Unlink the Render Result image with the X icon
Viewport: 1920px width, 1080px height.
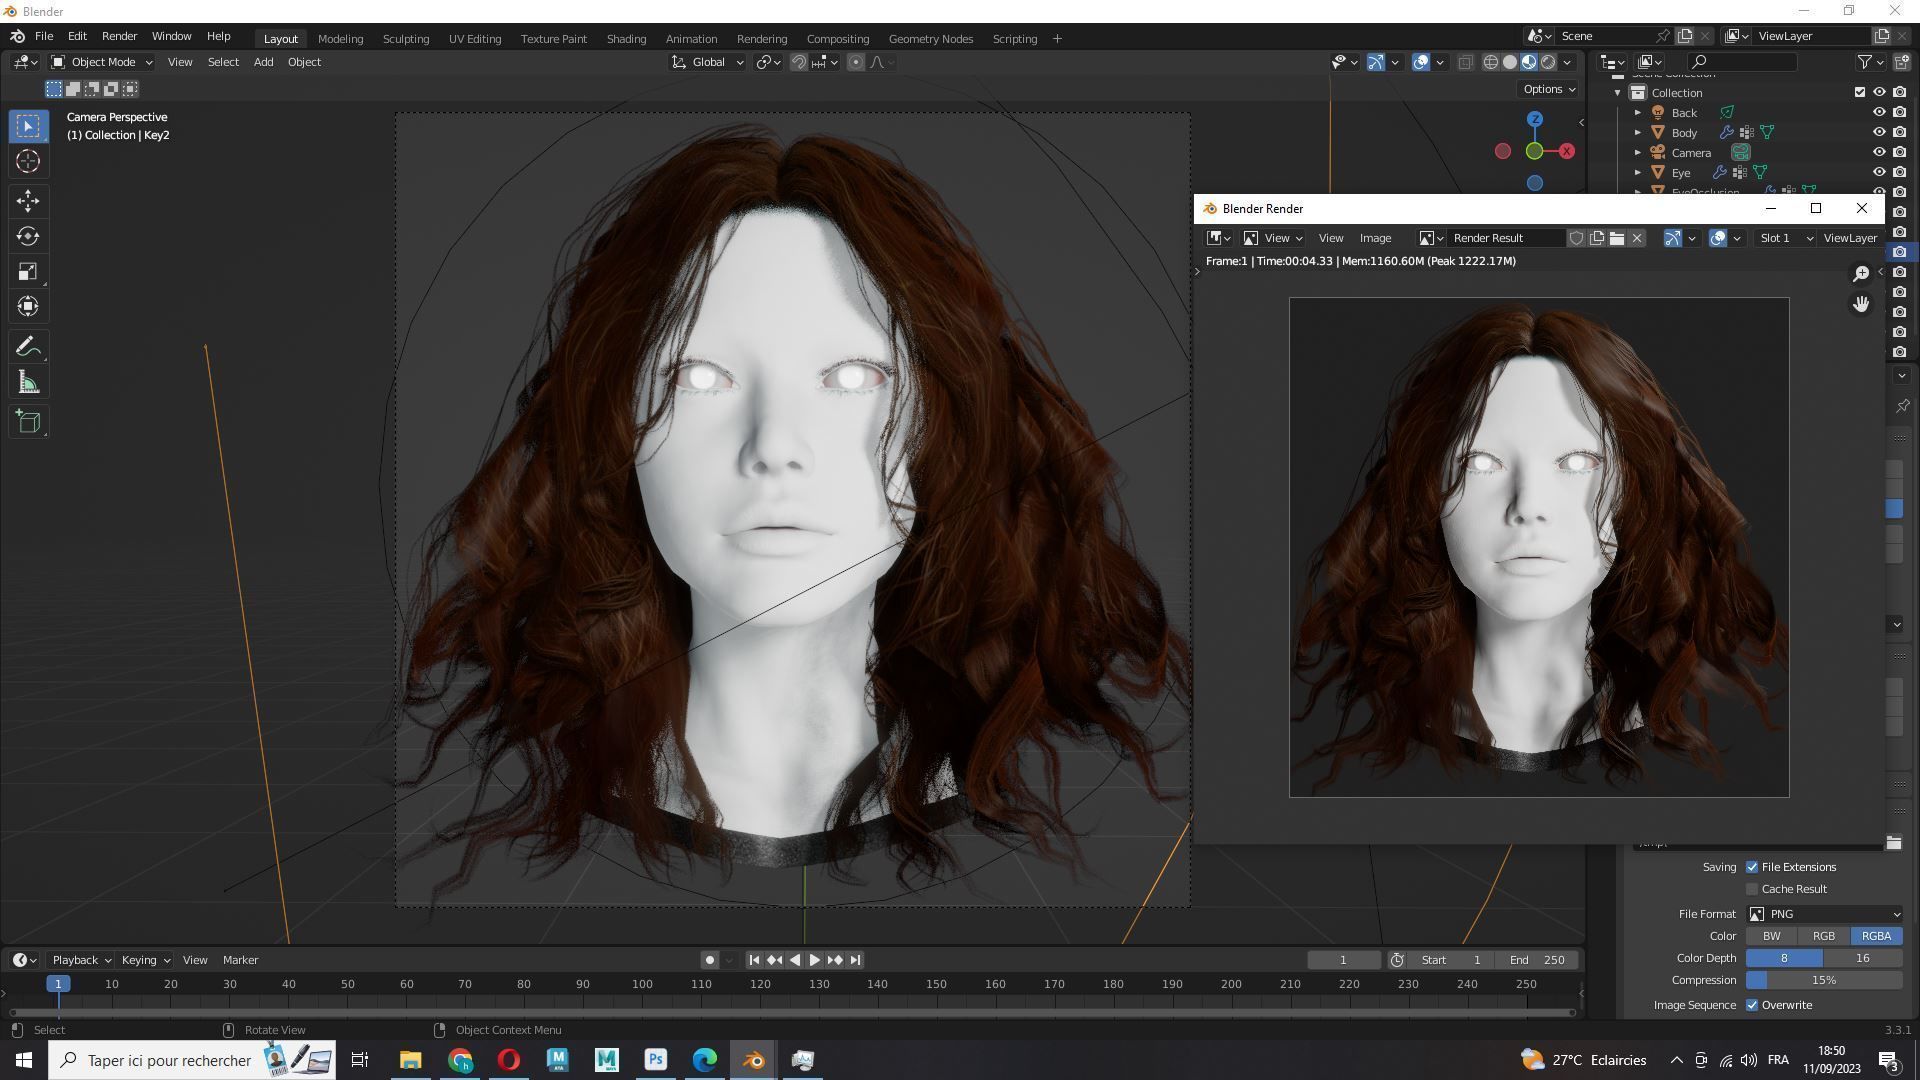pos(1637,238)
